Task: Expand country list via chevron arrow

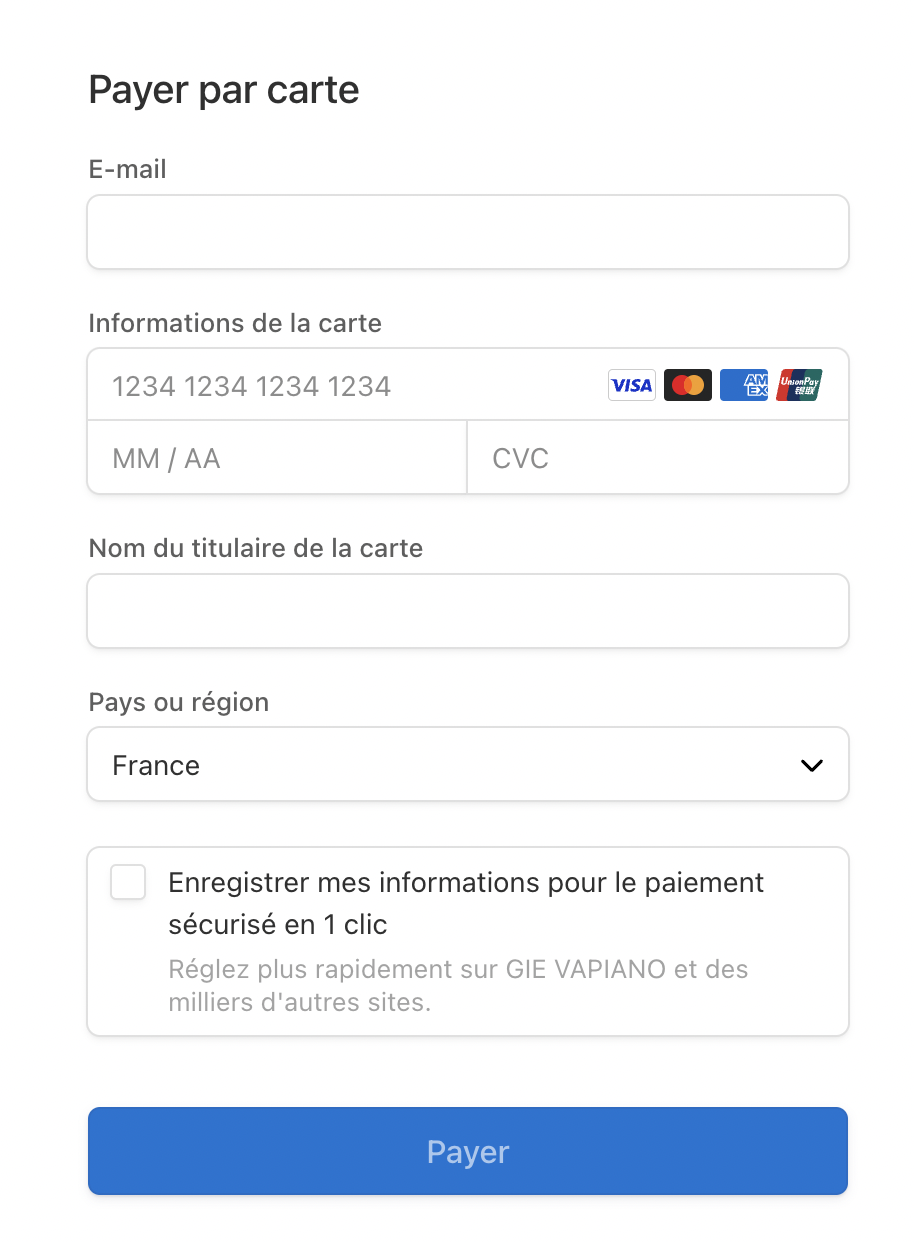Action: (x=812, y=766)
